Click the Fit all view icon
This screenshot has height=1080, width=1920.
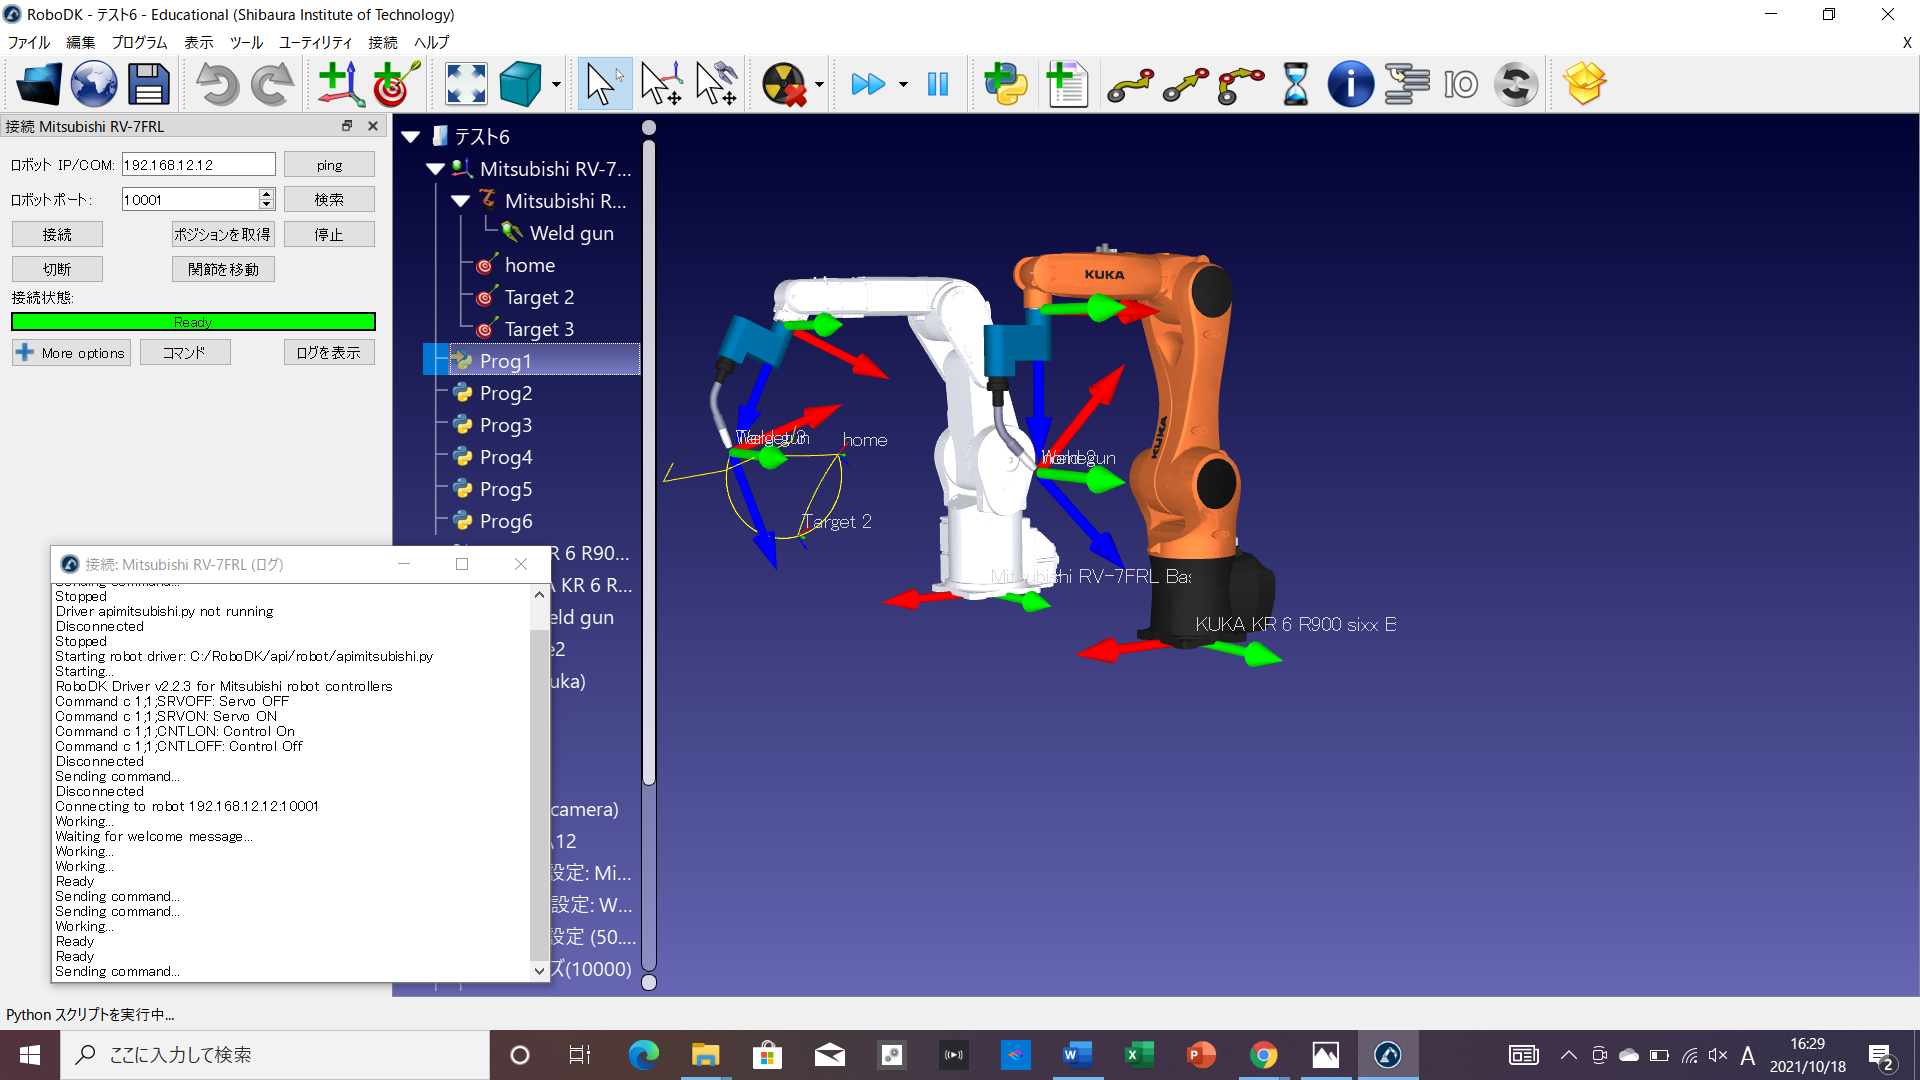466,84
